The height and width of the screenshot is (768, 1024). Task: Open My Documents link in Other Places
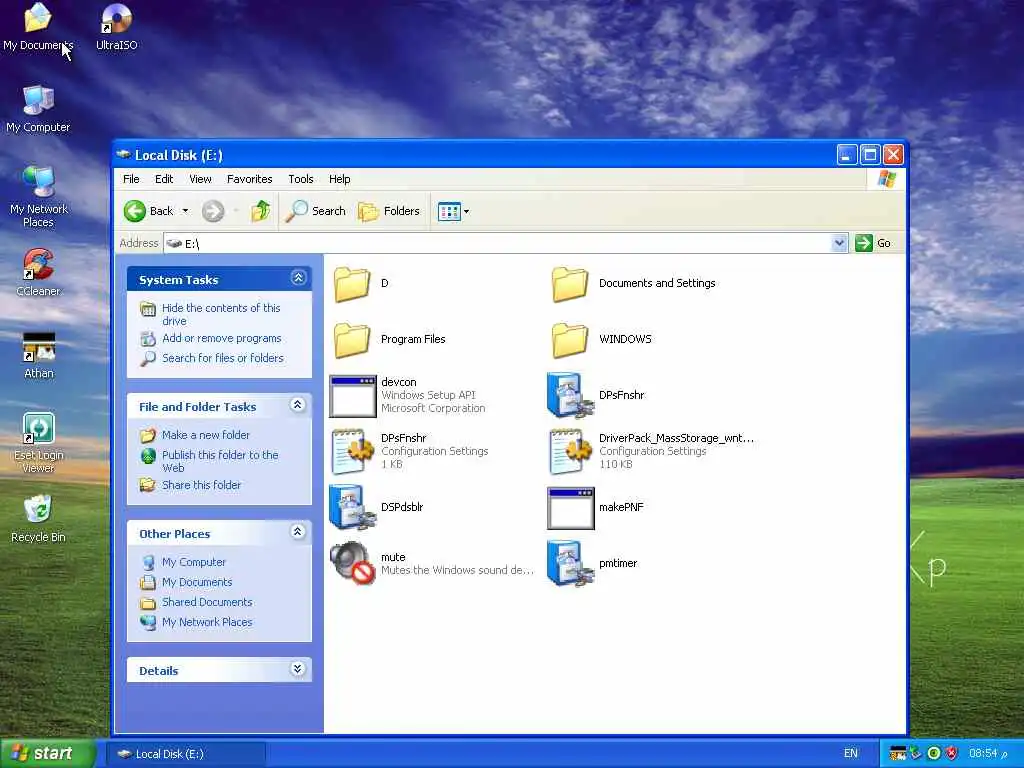197,583
